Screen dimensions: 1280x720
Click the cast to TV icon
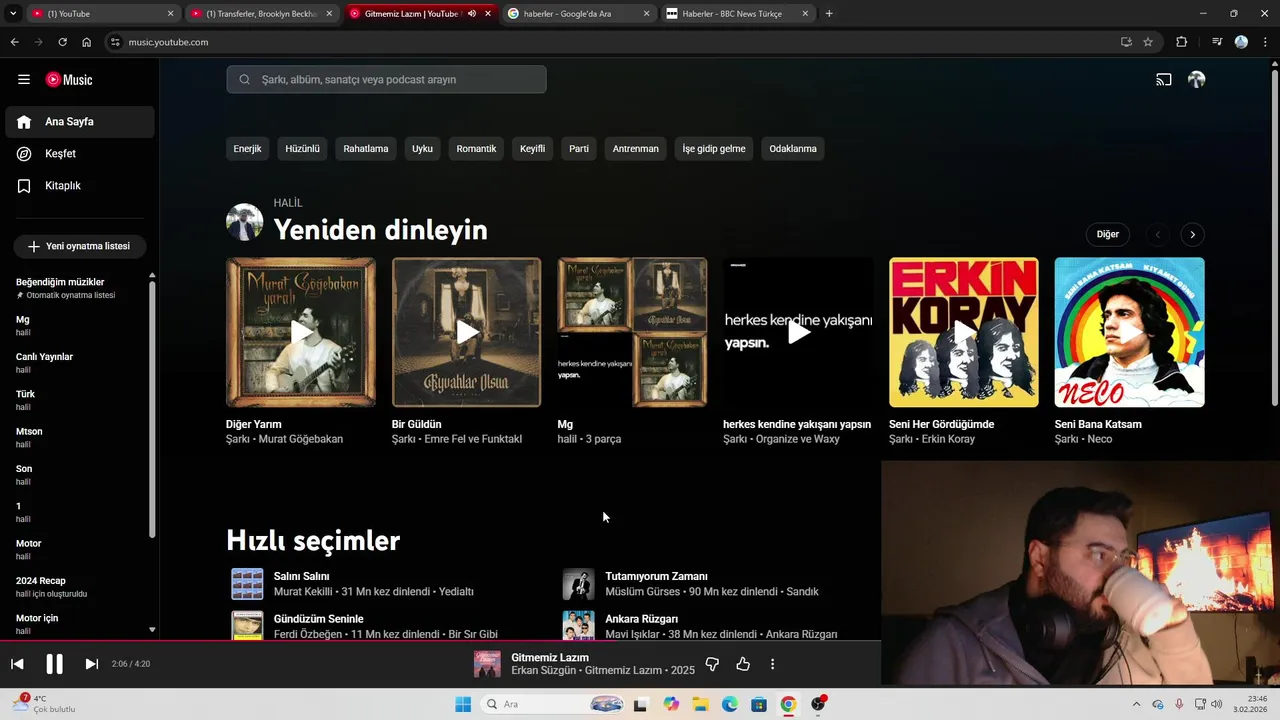tap(1164, 80)
